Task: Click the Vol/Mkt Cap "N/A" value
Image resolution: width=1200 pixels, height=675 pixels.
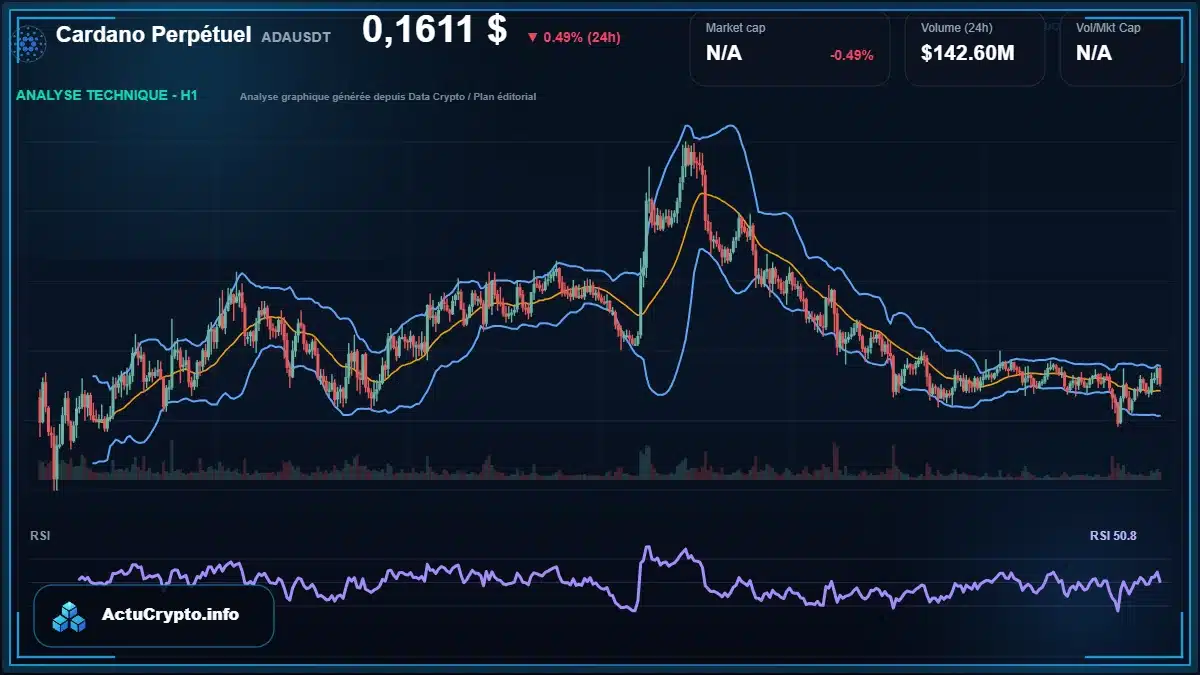Action: click(1094, 54)
